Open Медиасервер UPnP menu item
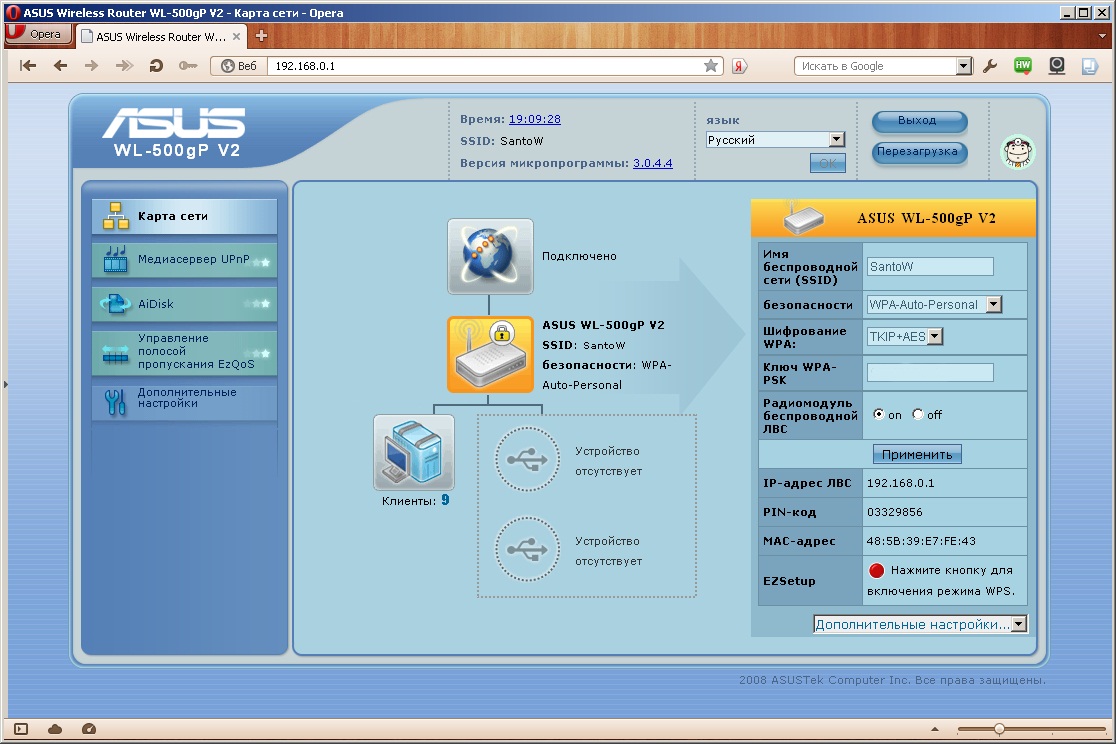Image resolution: width=1116 pixels, height=744 pixels. [x=184, y=260]
